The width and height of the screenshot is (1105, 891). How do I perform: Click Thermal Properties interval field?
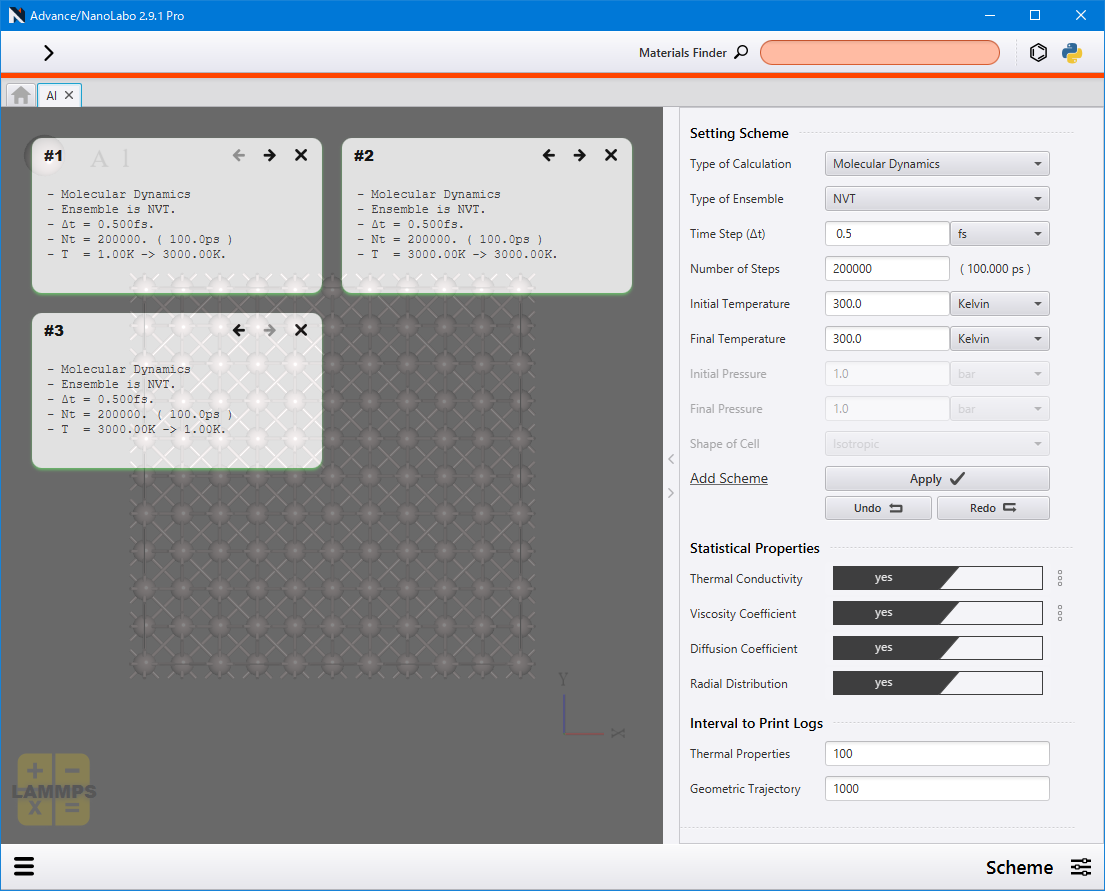point(937,754)
